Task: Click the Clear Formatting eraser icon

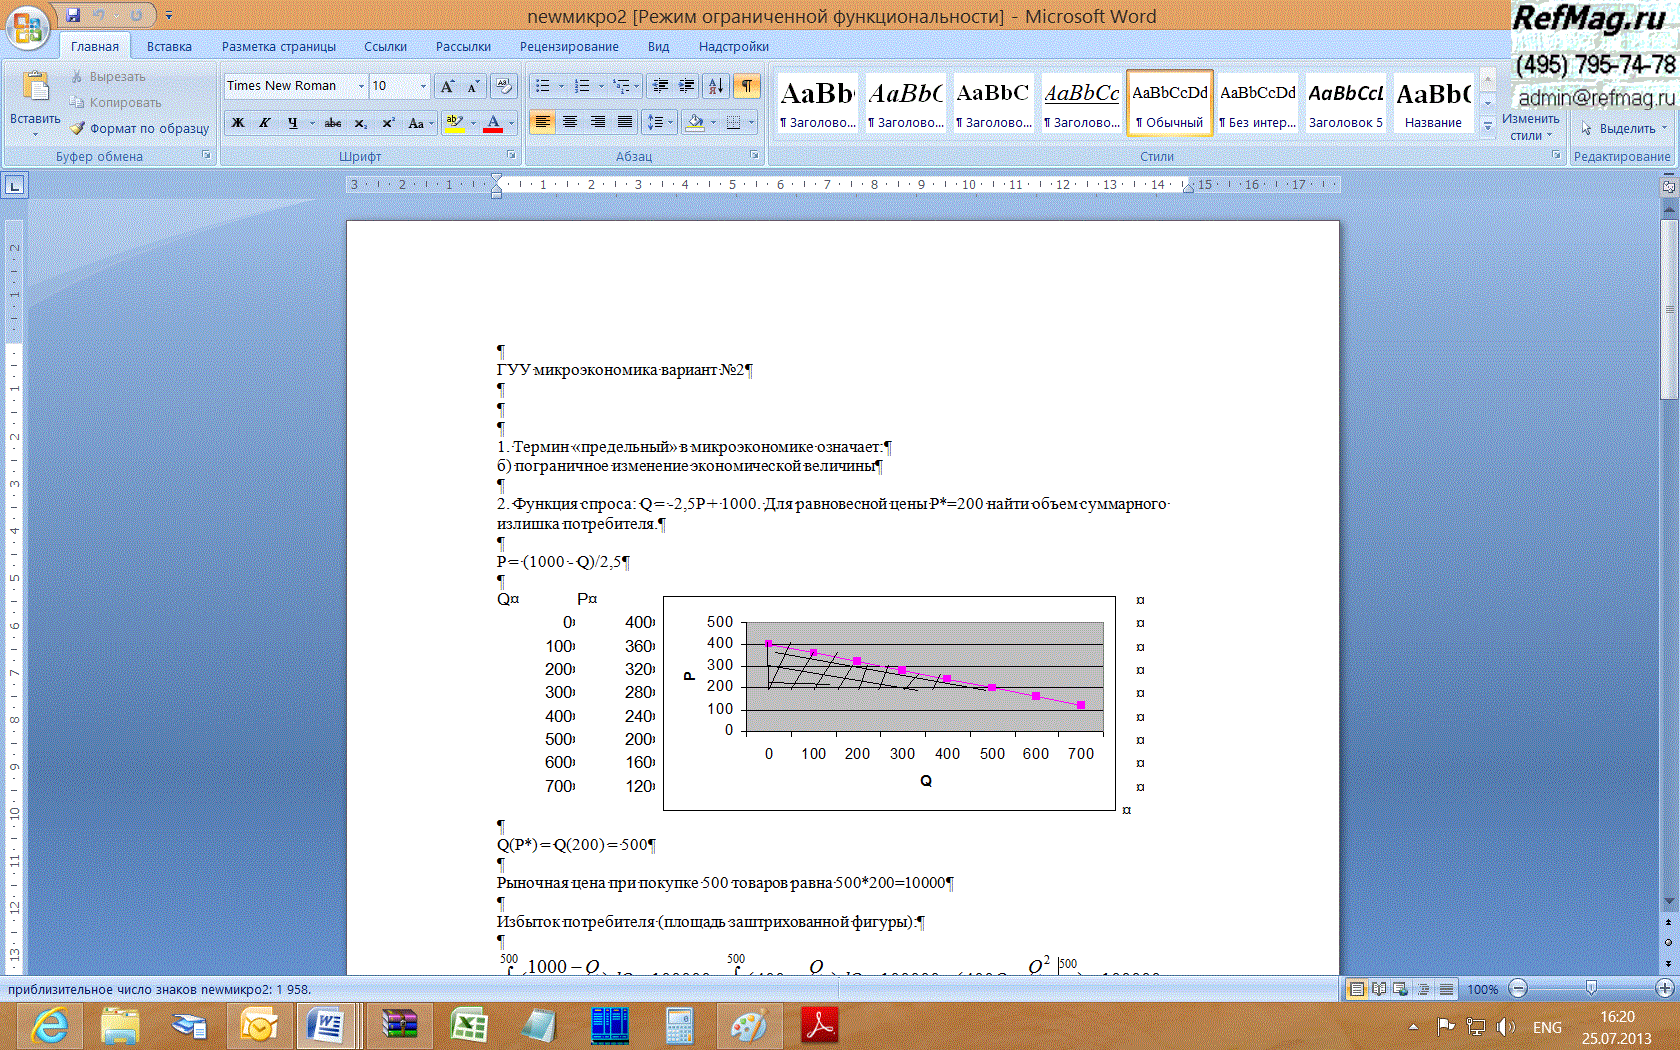Action: pos(504,86)
